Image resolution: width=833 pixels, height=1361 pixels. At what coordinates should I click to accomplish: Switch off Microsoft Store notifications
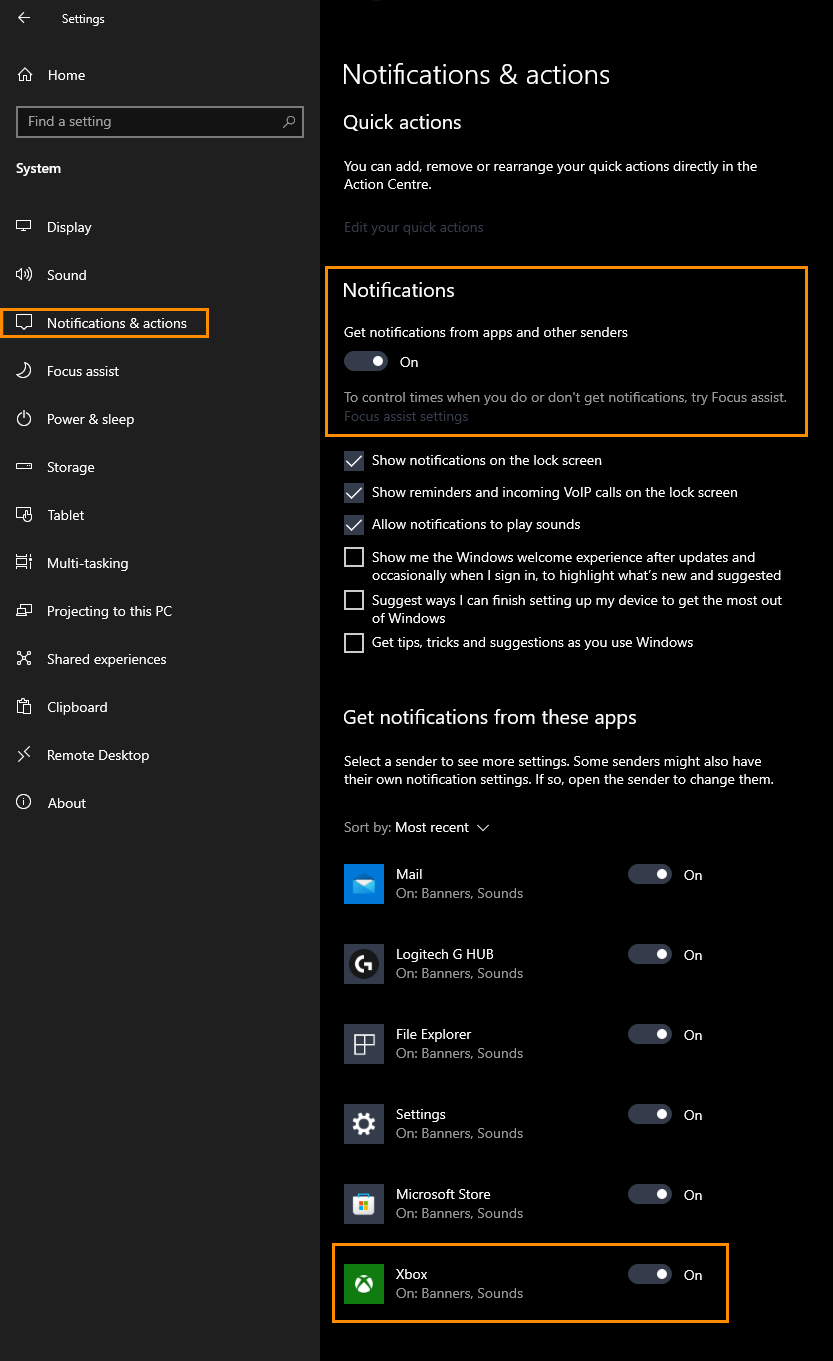pyautogui.click(x=650, y=1194)
